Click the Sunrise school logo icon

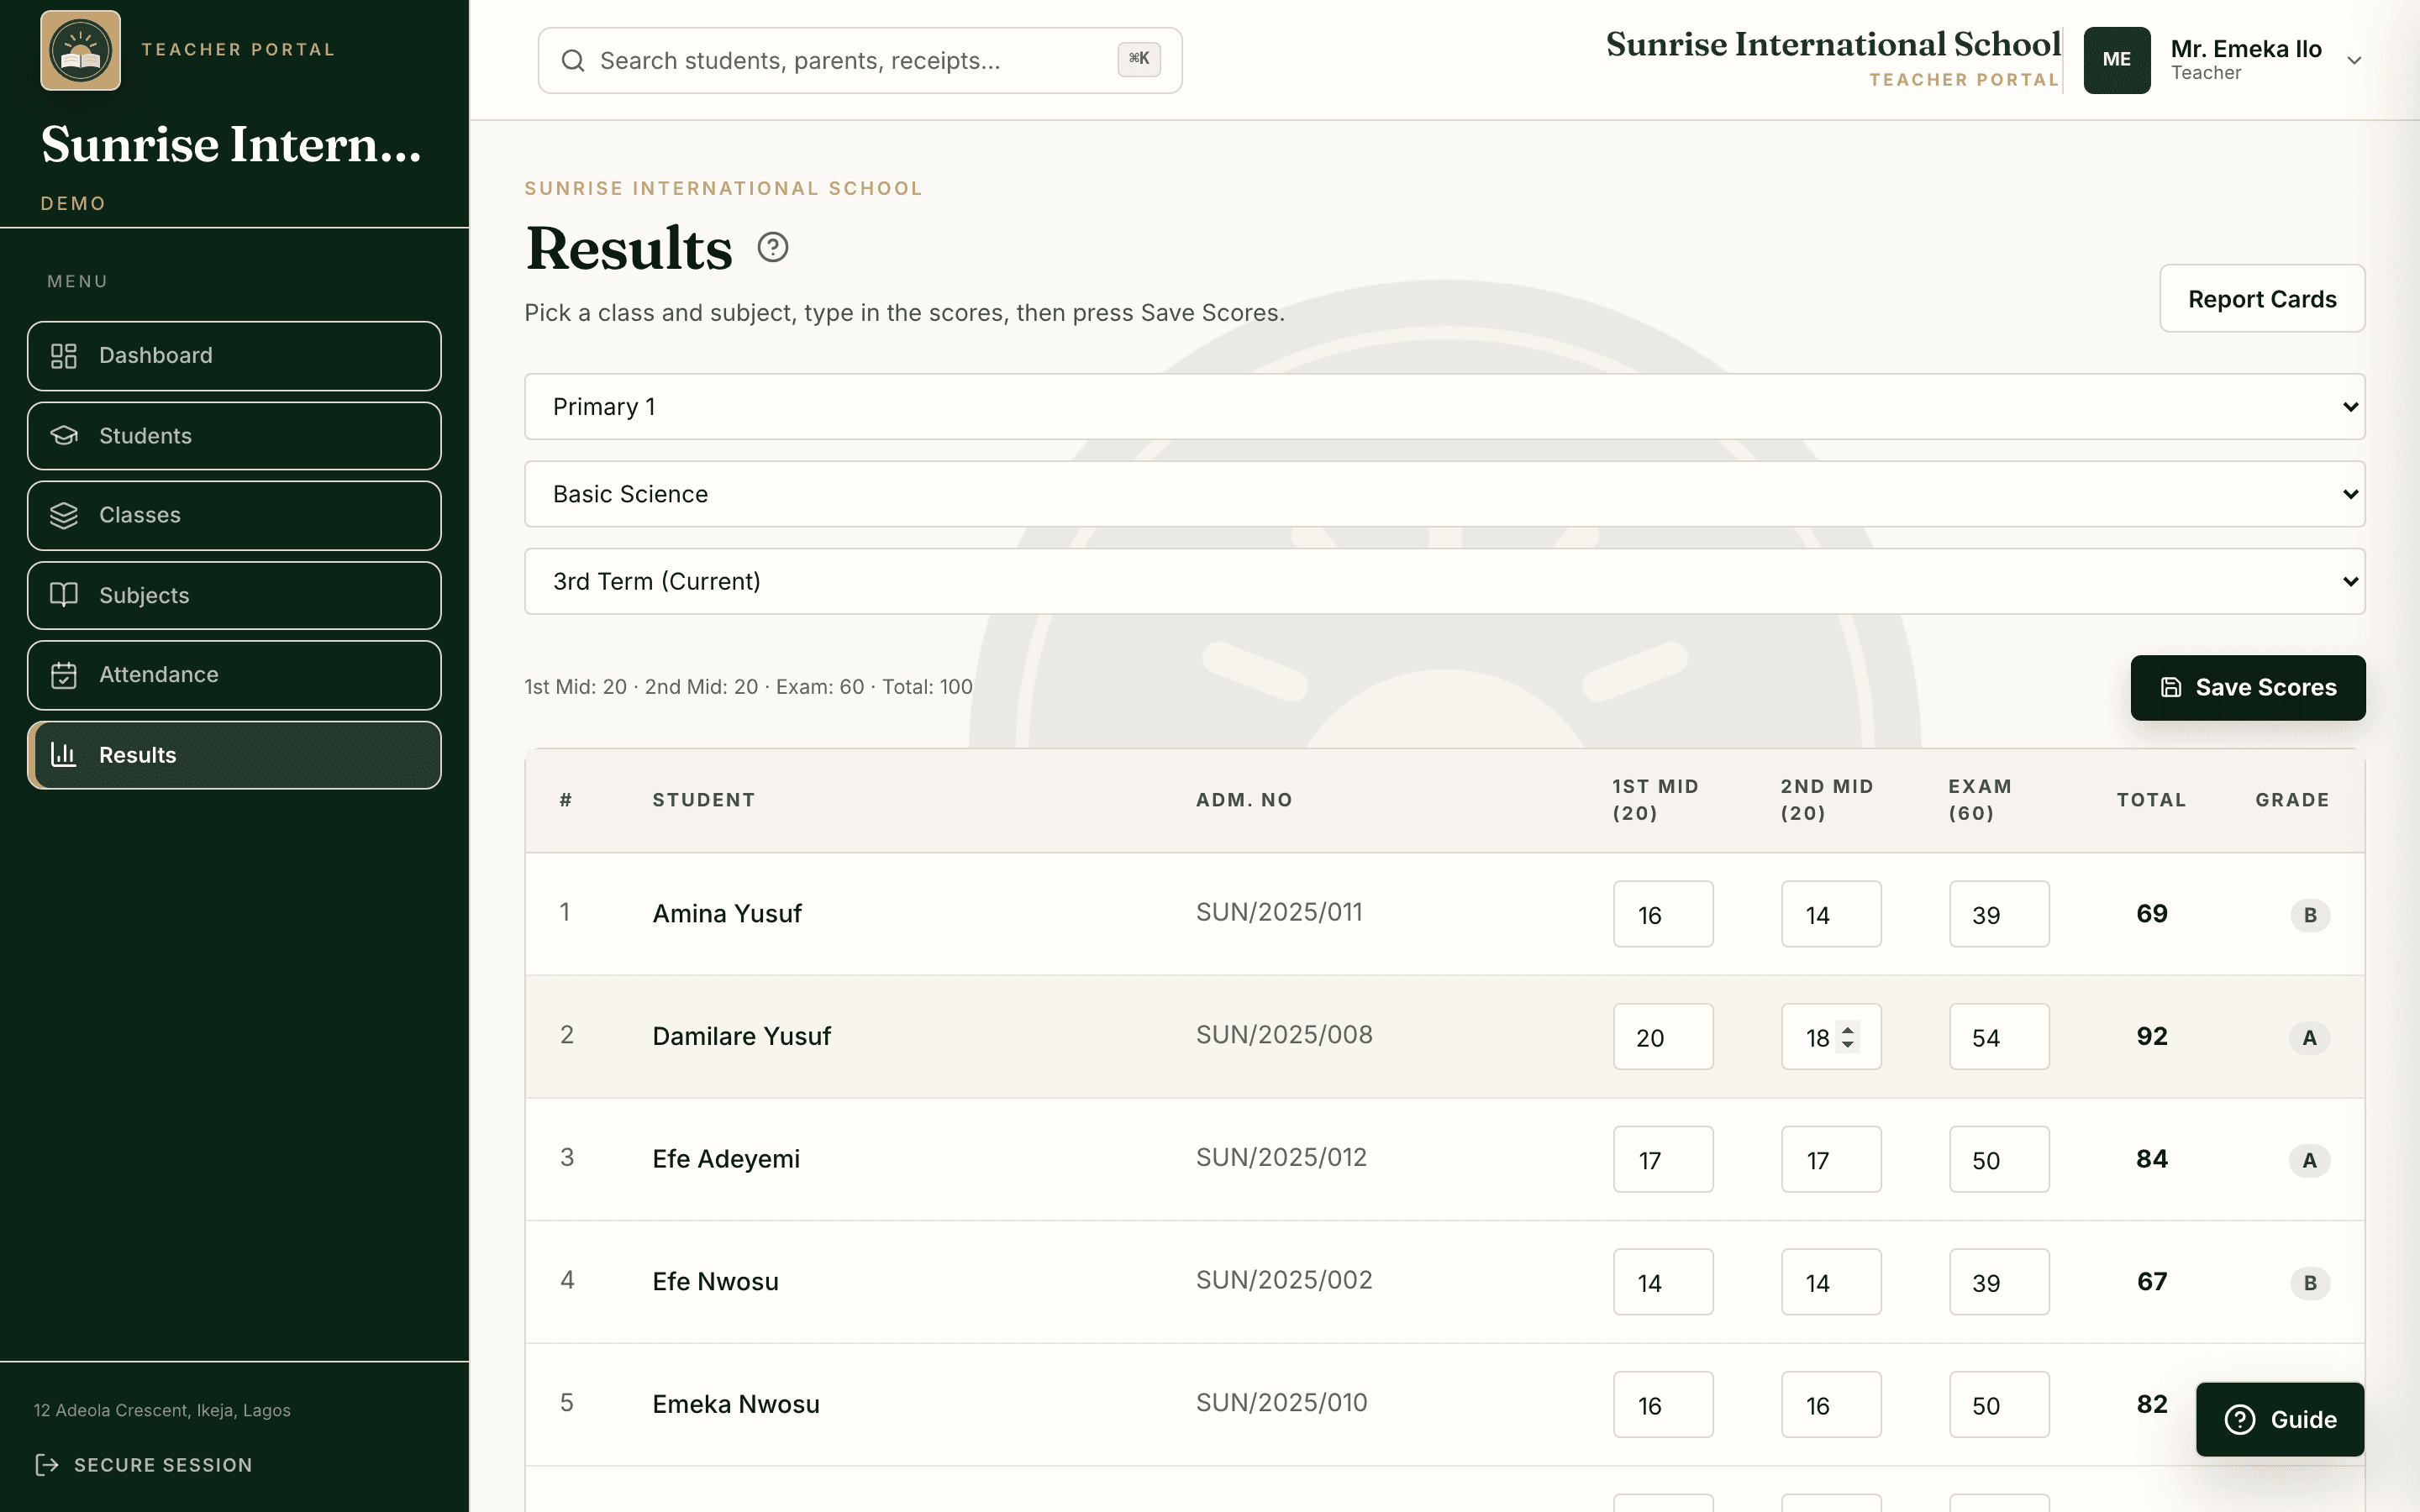pyautogui.click(x=80, y=50)
